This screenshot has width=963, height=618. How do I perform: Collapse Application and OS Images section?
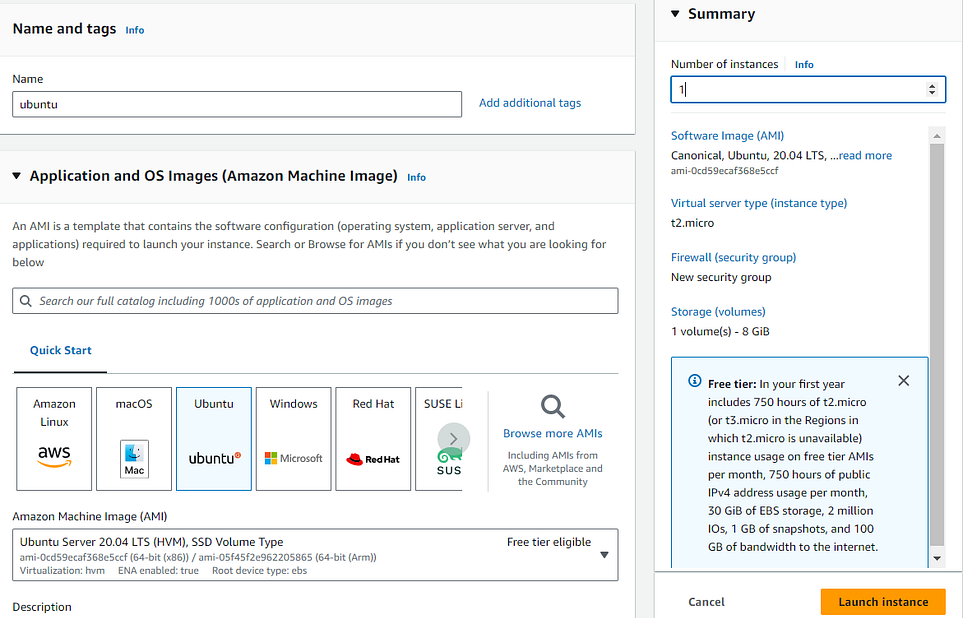(x=17, y=176)
